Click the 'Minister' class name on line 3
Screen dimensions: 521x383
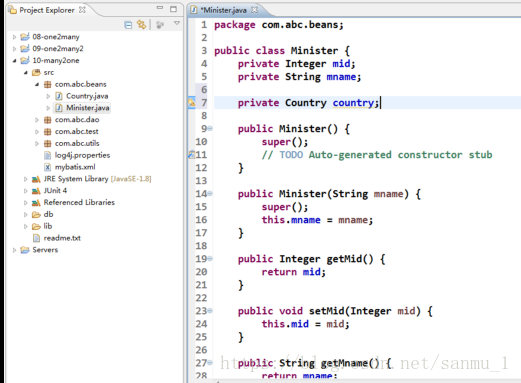pos(314,51)
